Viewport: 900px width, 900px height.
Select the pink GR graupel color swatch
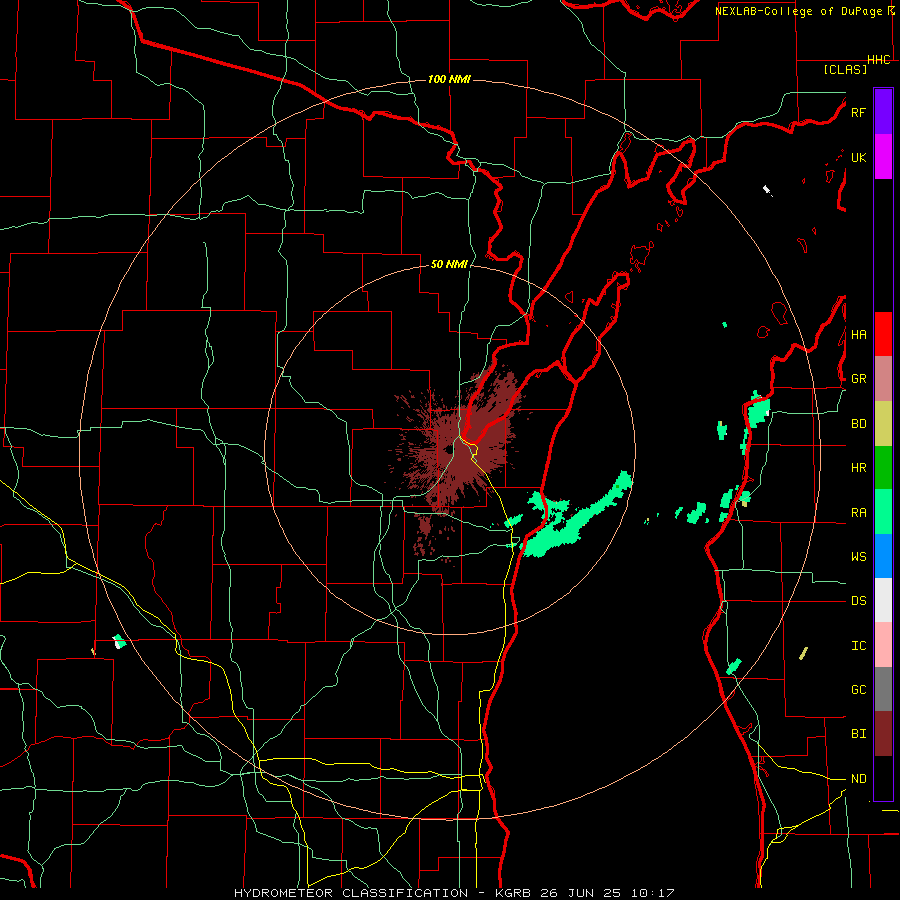click(x=883, y=379)
